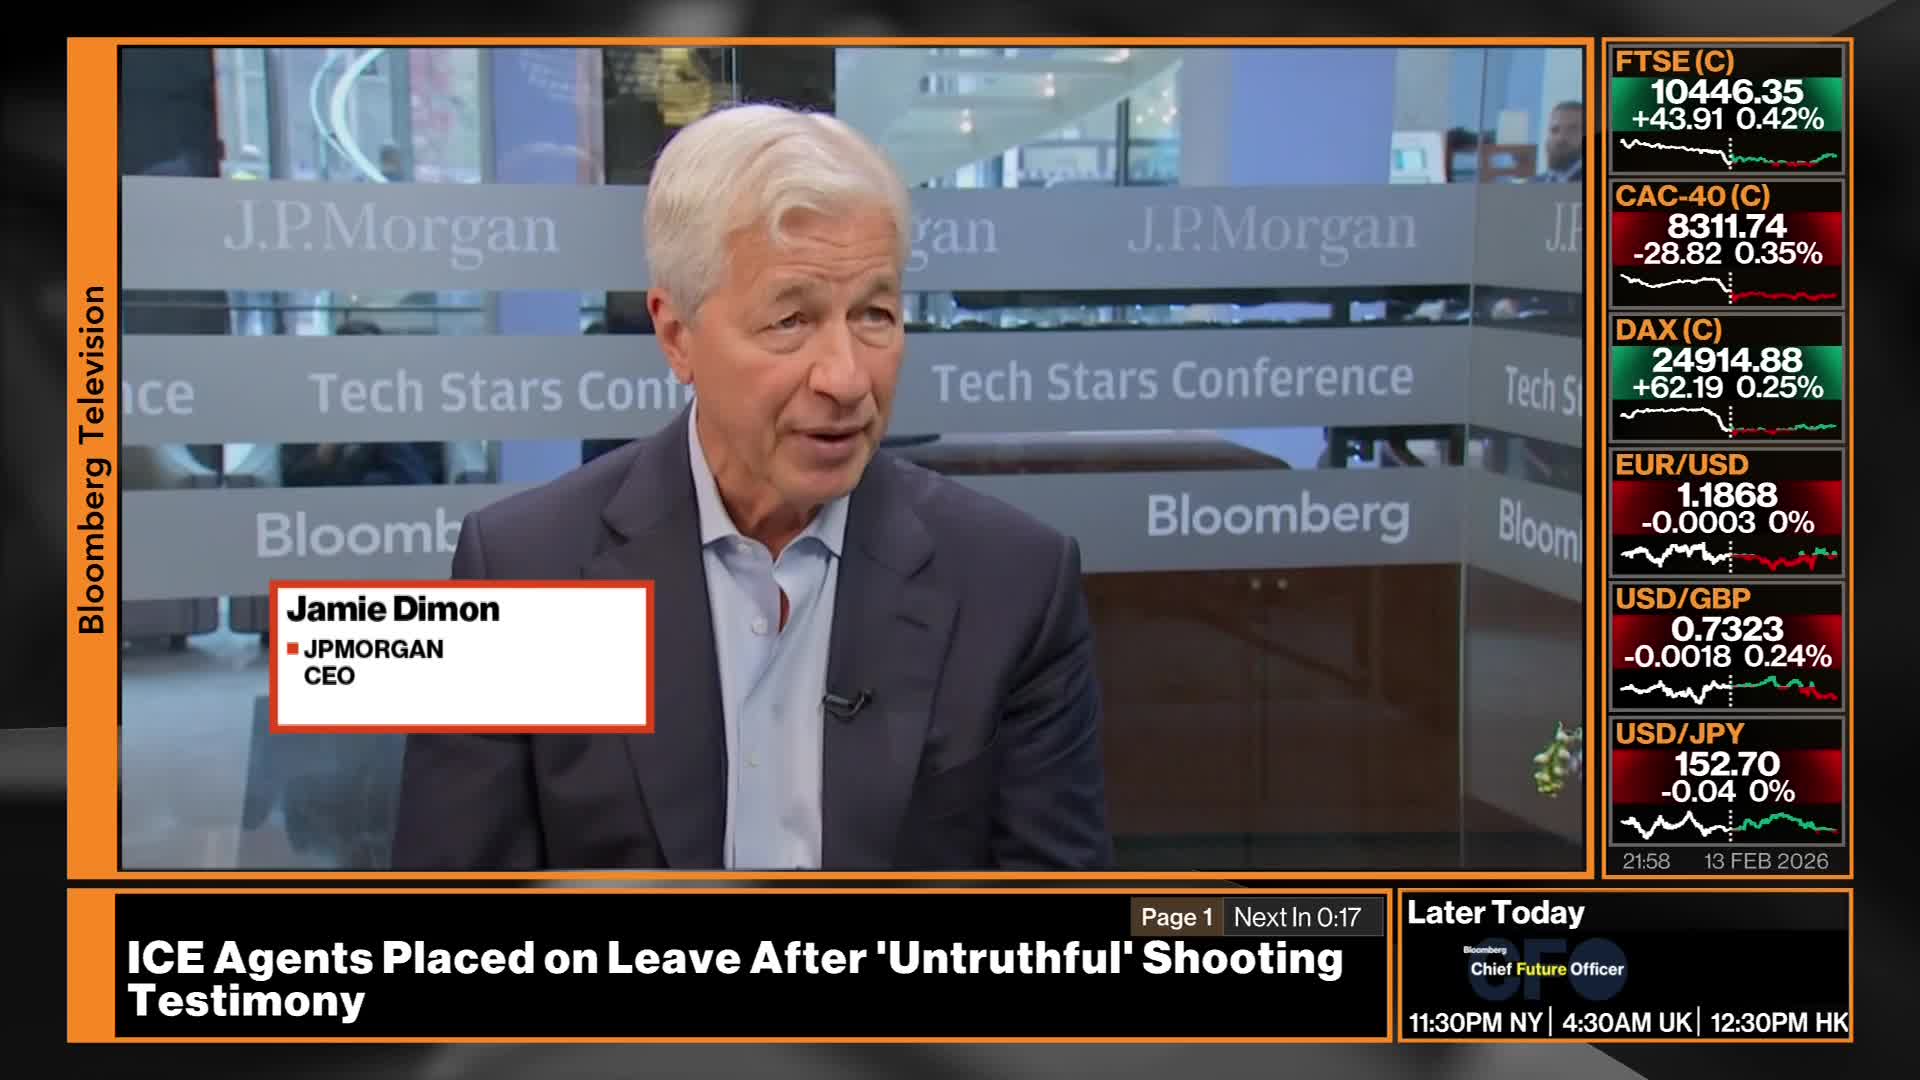Image resolution: width=1920 pixels, height=1080 pixels.
Task: Click the USD/JPY mini sparkline chart
Action: (1727, 825)
